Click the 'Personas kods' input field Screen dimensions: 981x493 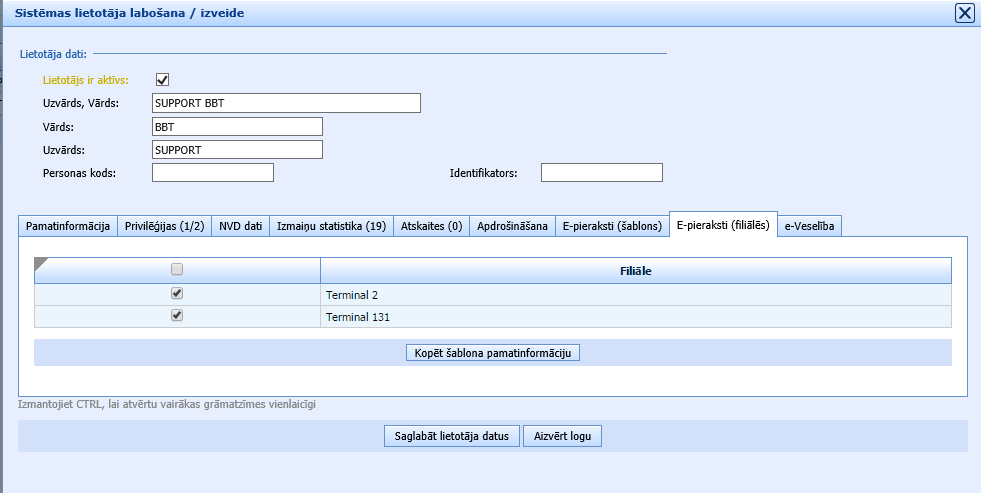pos(212,173)
